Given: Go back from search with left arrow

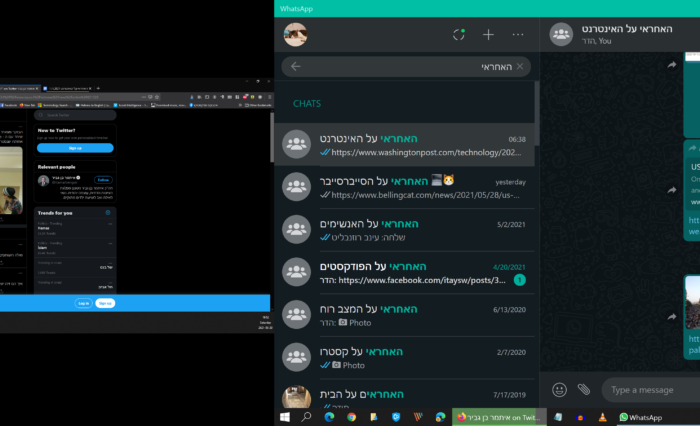Looking at the screenshot, I should pyautogui.click(x=296, y=67).
